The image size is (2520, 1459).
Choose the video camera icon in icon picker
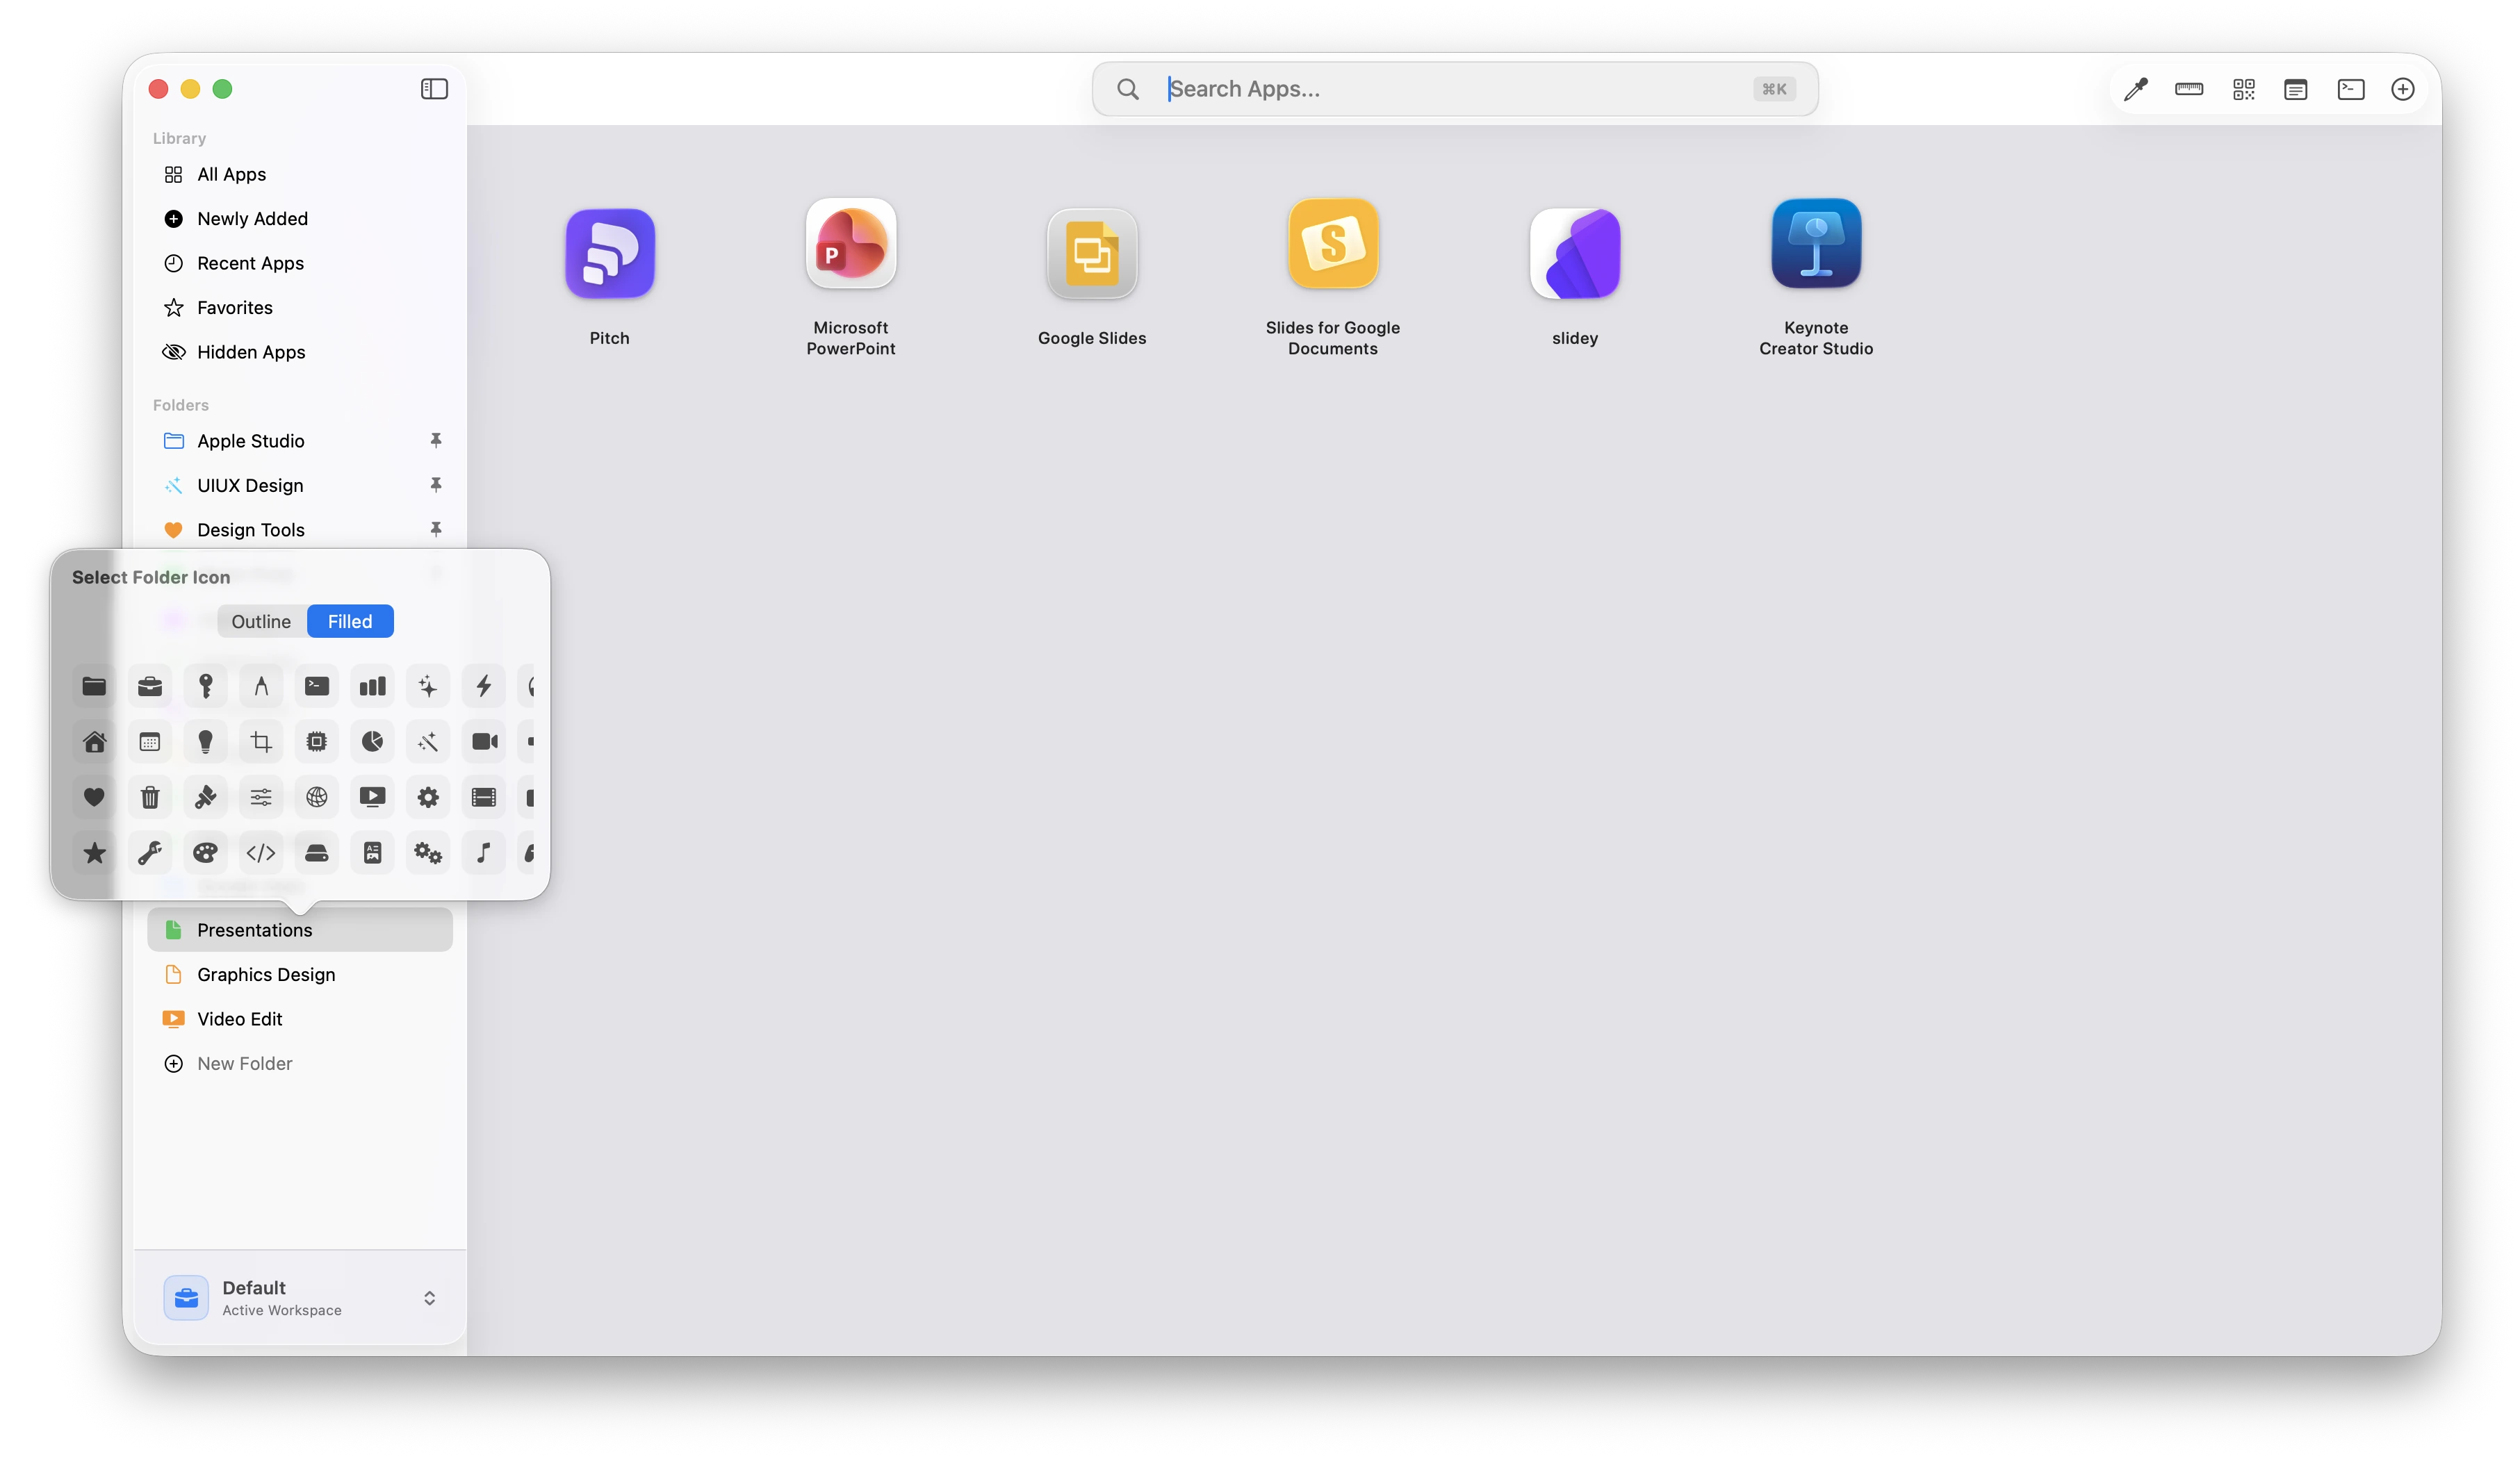(x=484, y=742)
